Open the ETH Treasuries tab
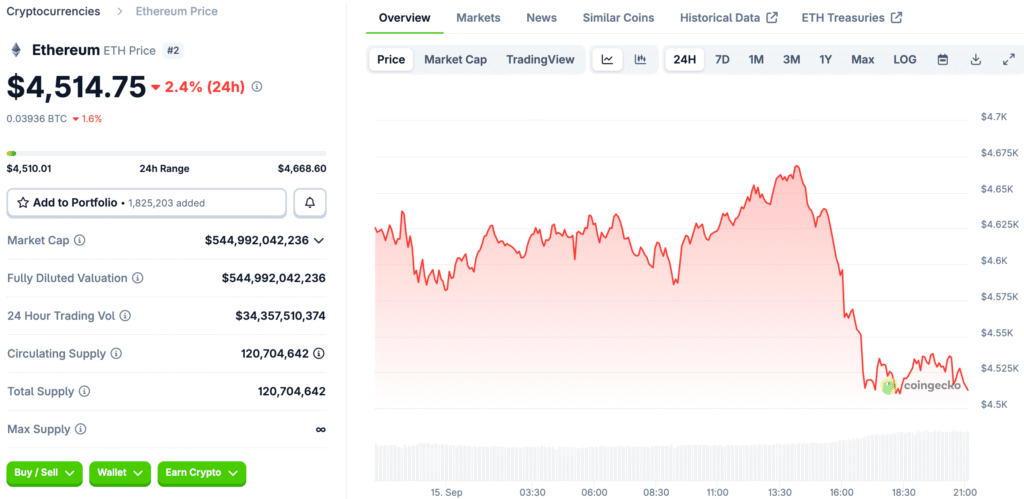1024x499 pixels. tap(852, 18)
